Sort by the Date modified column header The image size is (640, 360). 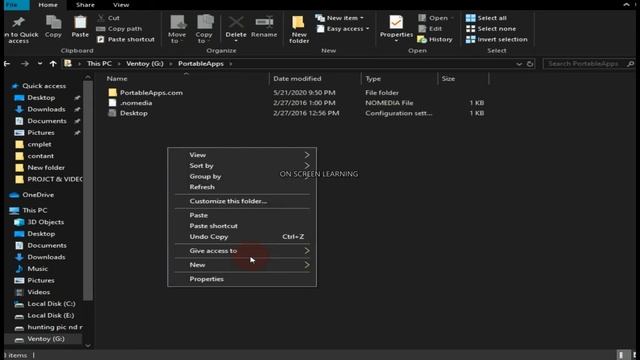tap(297, 78)
